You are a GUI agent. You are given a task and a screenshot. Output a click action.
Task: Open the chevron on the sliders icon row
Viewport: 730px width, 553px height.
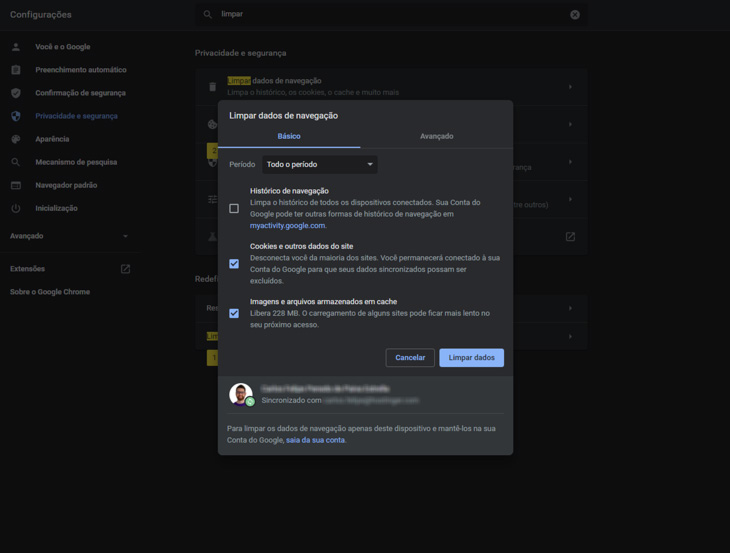570,199
